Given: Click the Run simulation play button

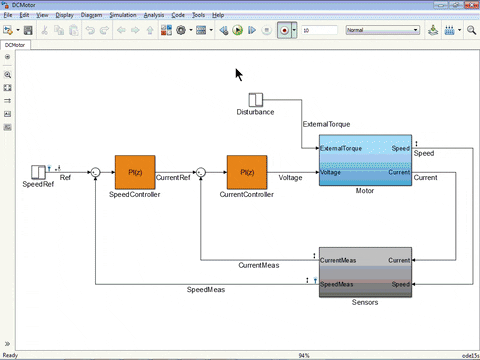Looking at the screenshot, I should coord(237,30).
